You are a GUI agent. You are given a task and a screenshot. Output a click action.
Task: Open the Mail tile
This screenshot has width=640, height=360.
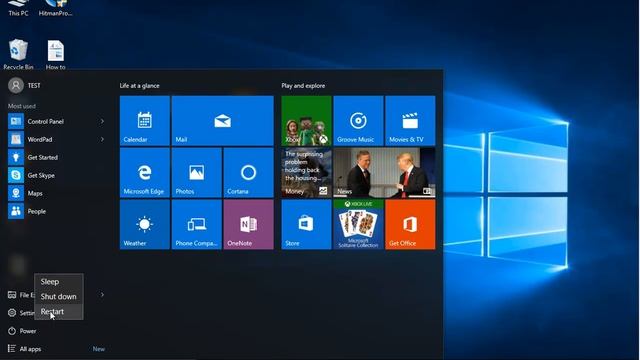click(x=222, y=121)
